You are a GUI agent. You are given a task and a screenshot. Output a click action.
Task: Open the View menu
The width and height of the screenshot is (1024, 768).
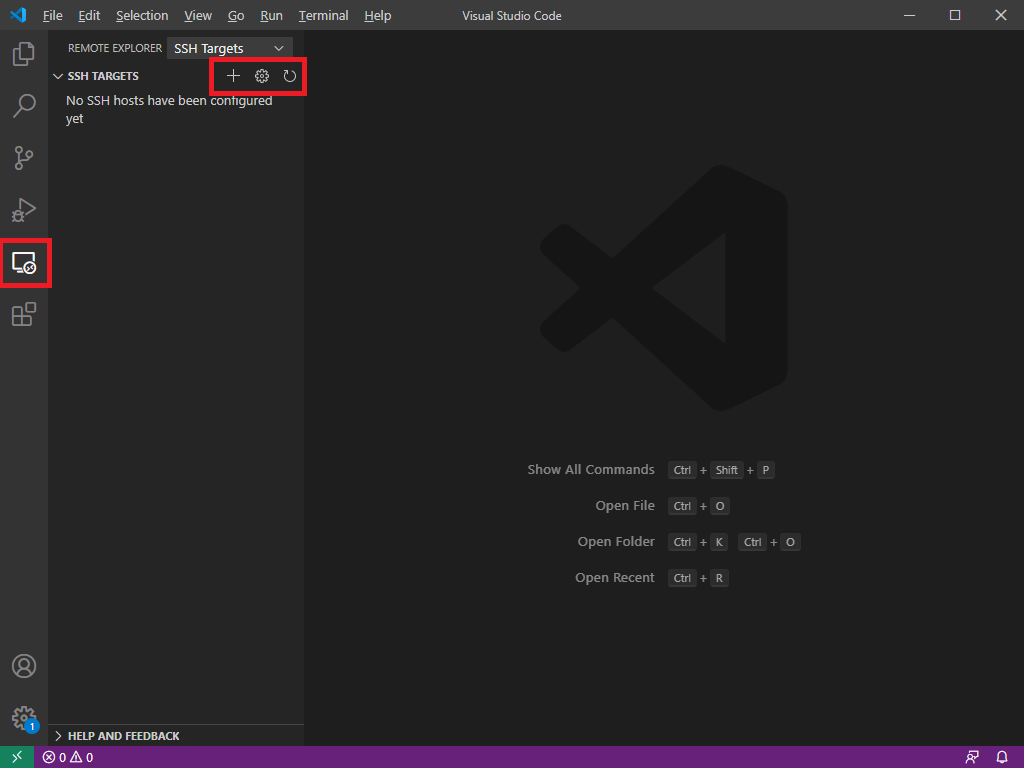pos(198,16)
